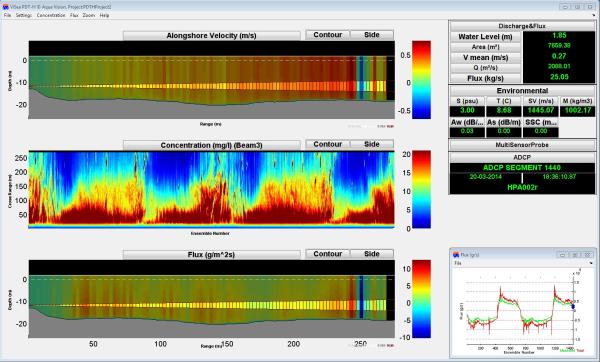Viewport: 600px width, 362px height.
Task: Click the time 18:36:10.87
Action: click(x=559, y=177)
